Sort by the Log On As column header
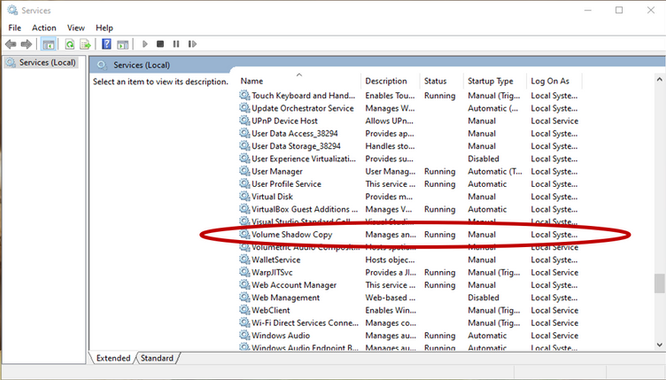This screenshot has width=666, height=380. tap(554, 81)
